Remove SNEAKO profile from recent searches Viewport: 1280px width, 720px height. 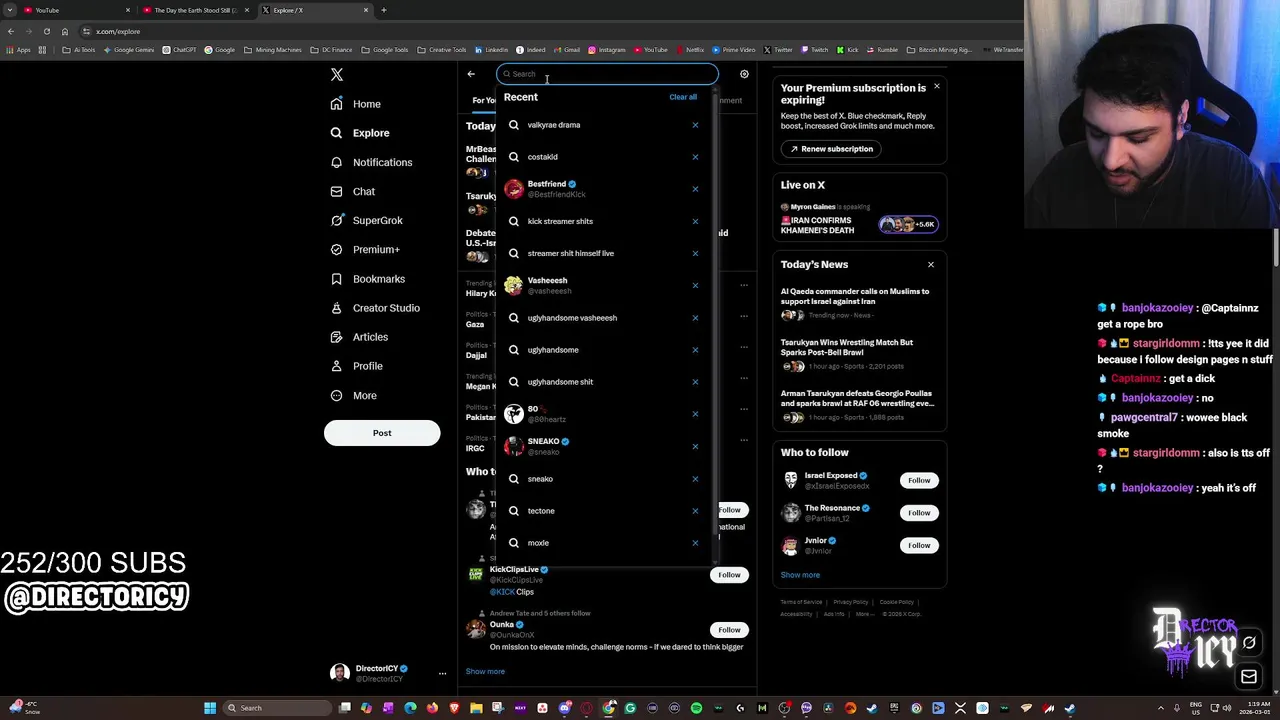pyautogui.click(x=695, y=446)
